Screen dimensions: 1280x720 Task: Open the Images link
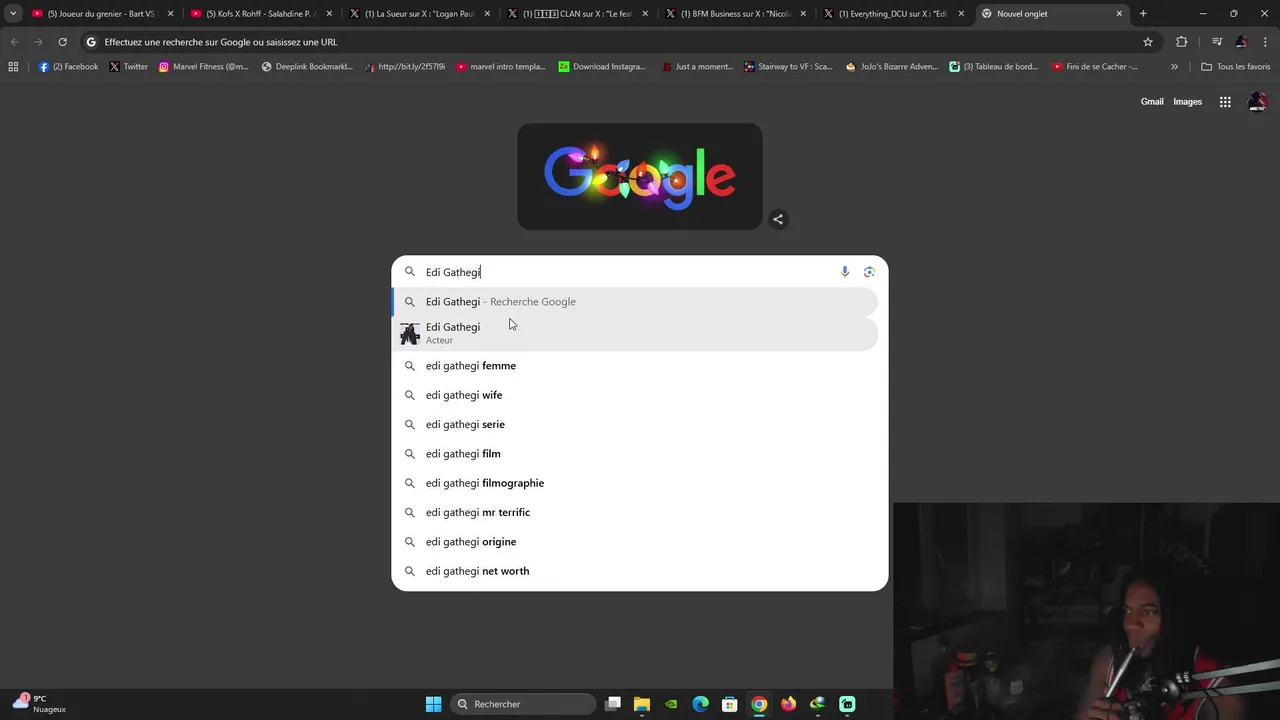click(1187, 101)
